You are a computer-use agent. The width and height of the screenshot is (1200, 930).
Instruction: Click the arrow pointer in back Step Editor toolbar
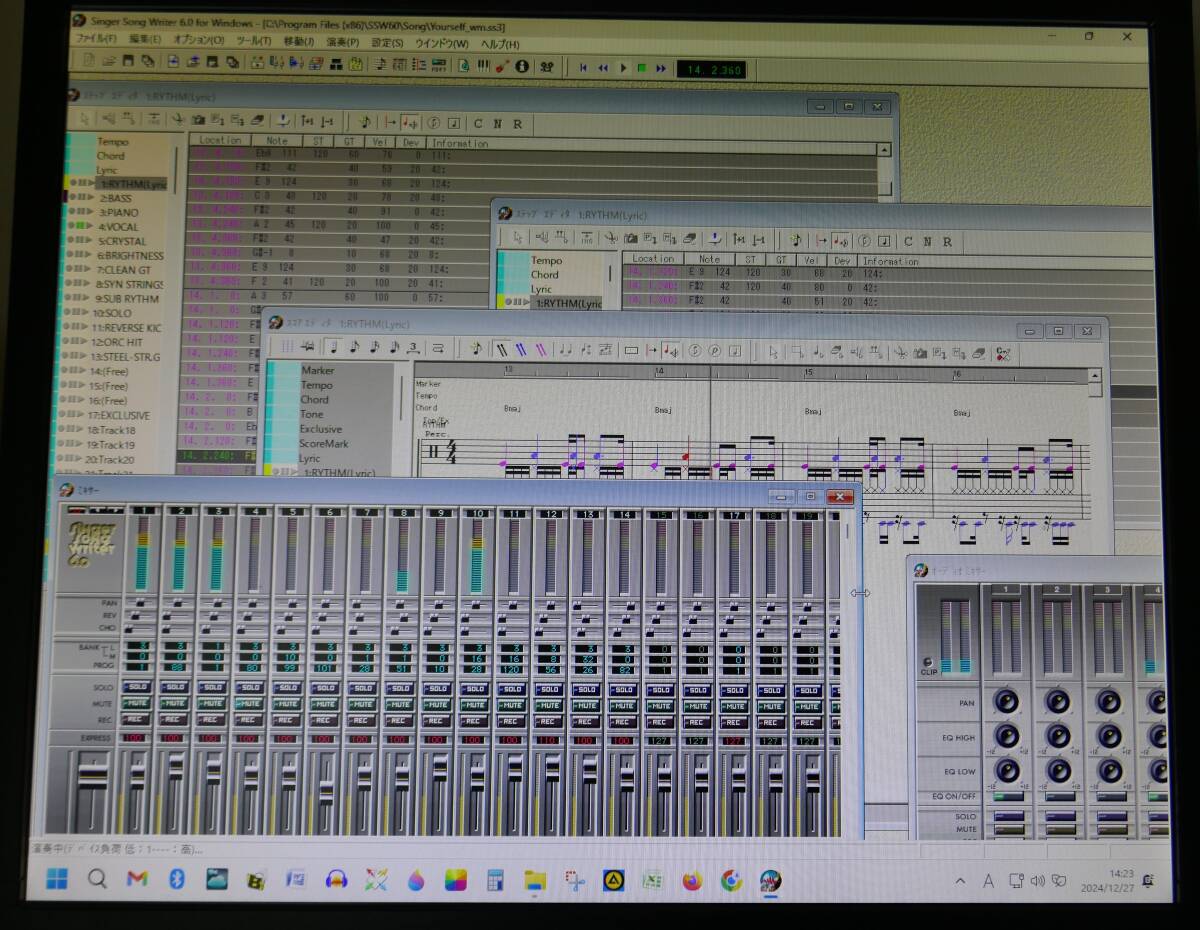tap(86, 118)
